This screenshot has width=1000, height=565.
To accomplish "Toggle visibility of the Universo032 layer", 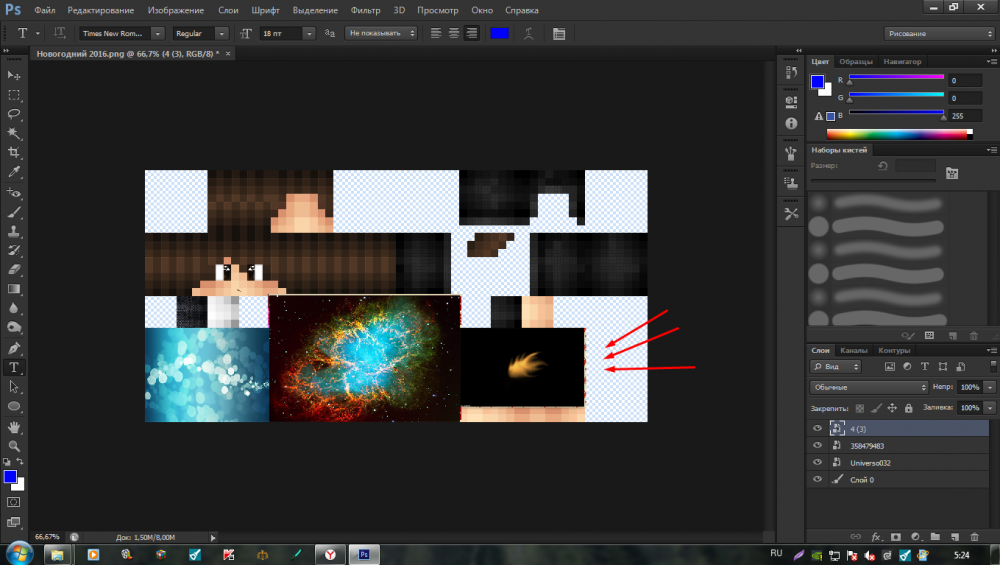I will [x=818, y=463].
